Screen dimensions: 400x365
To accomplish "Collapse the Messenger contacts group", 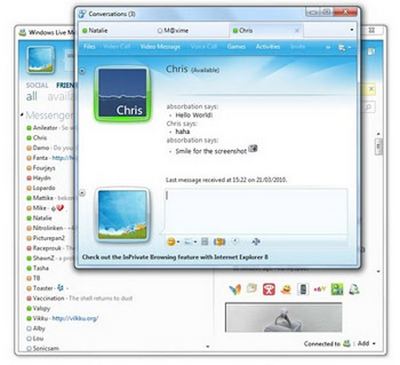I will [22, 115].
